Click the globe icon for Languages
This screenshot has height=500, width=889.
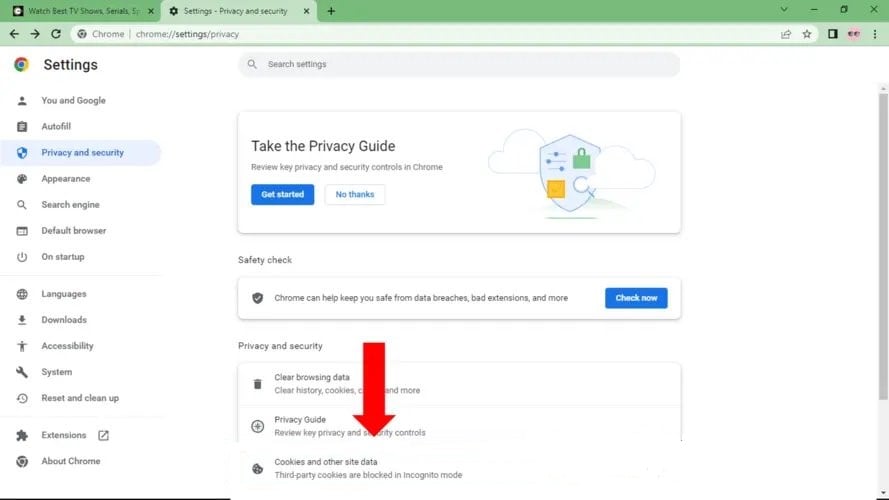pos(22,294)
